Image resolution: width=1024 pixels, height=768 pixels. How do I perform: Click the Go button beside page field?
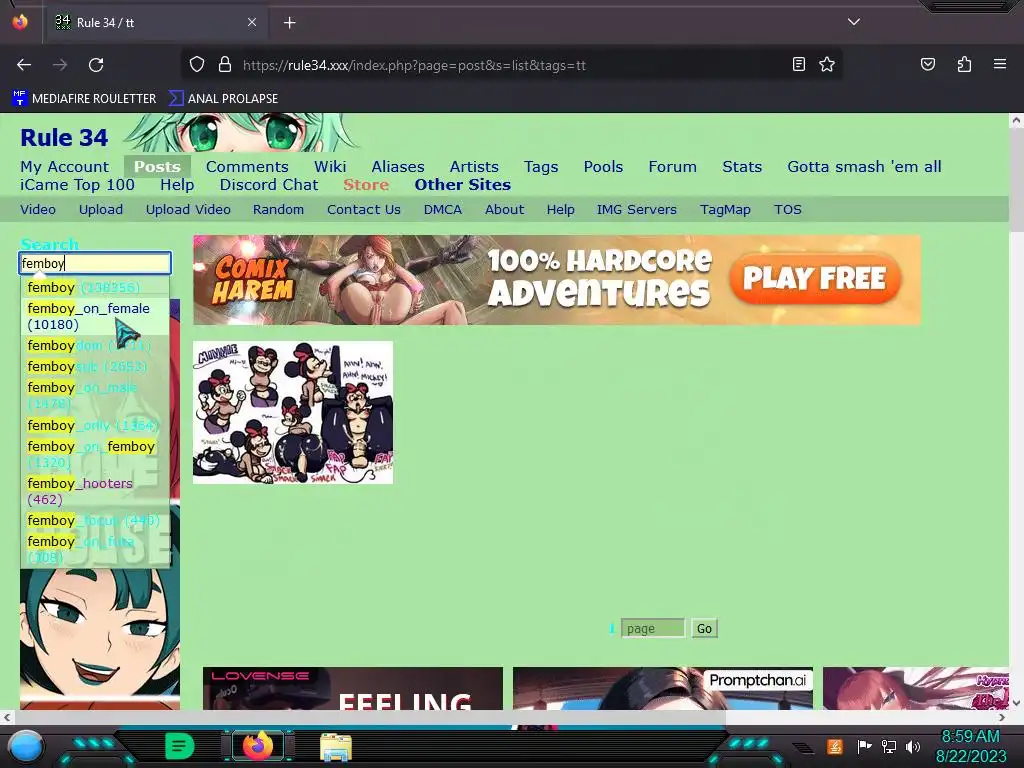pos(704,628)
